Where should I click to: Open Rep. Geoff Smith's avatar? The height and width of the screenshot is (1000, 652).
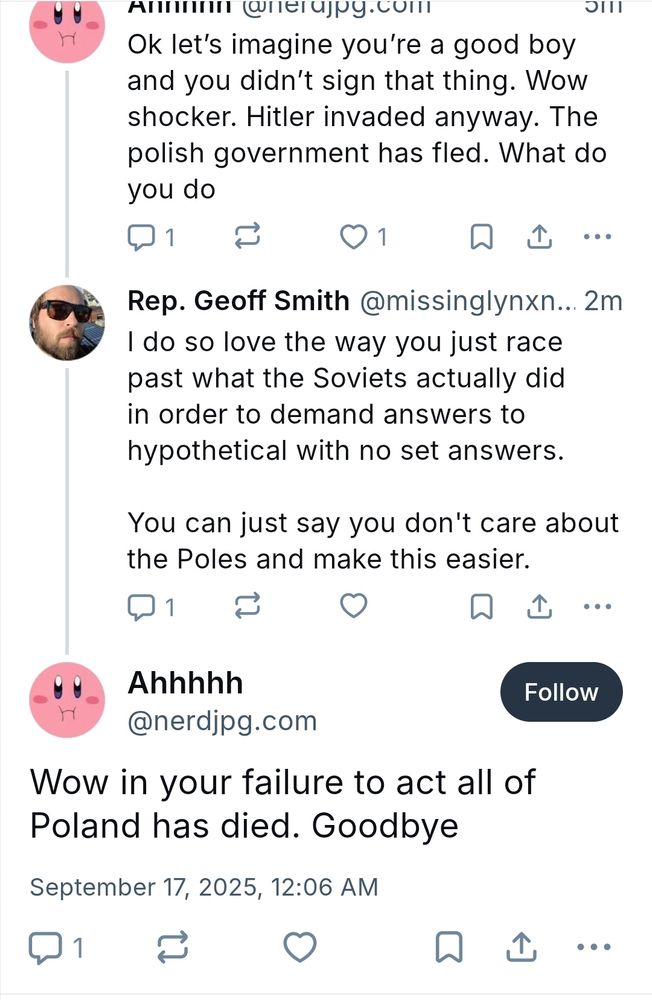coord(68,322)
